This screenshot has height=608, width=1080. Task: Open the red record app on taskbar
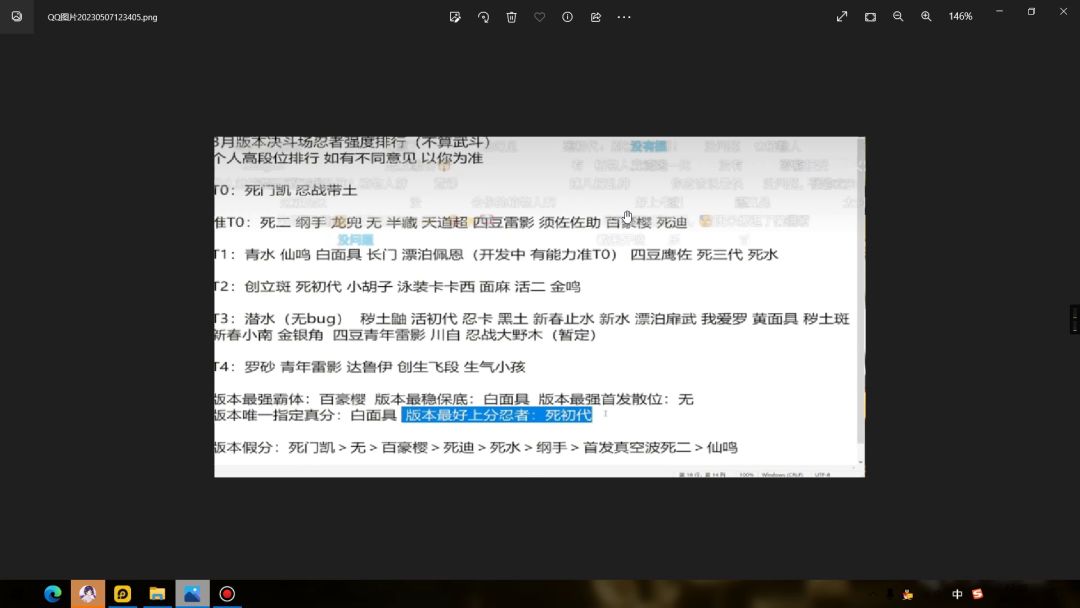[x=227, y=594]
